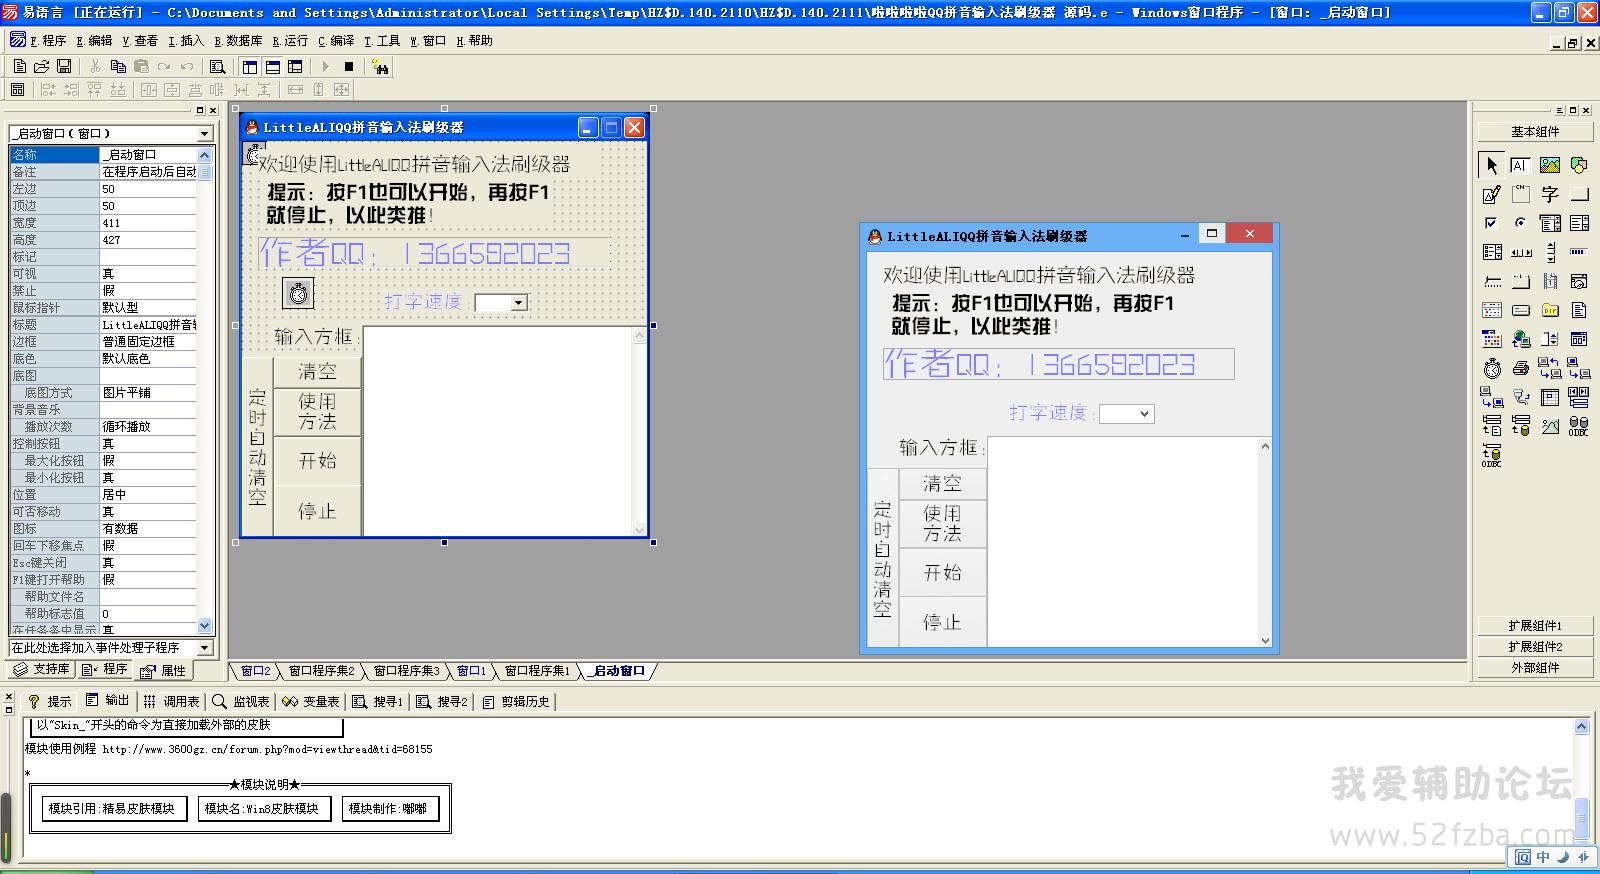Select the ODBC database component in the last palette row
1600x874 pixels.
pyautogui.click(x=1492, y=456)
